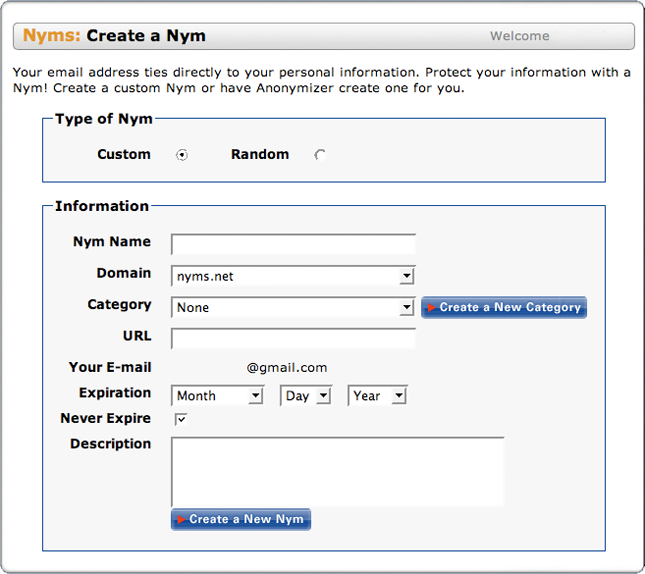
Task: Expand the expiration Year dropdown
Action: (x=377, y=396)
